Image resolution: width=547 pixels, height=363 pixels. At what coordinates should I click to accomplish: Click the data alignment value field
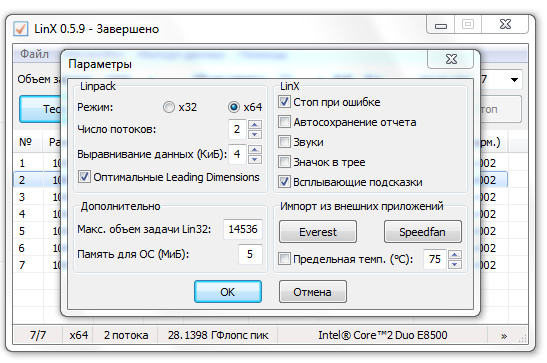point(237,154)
